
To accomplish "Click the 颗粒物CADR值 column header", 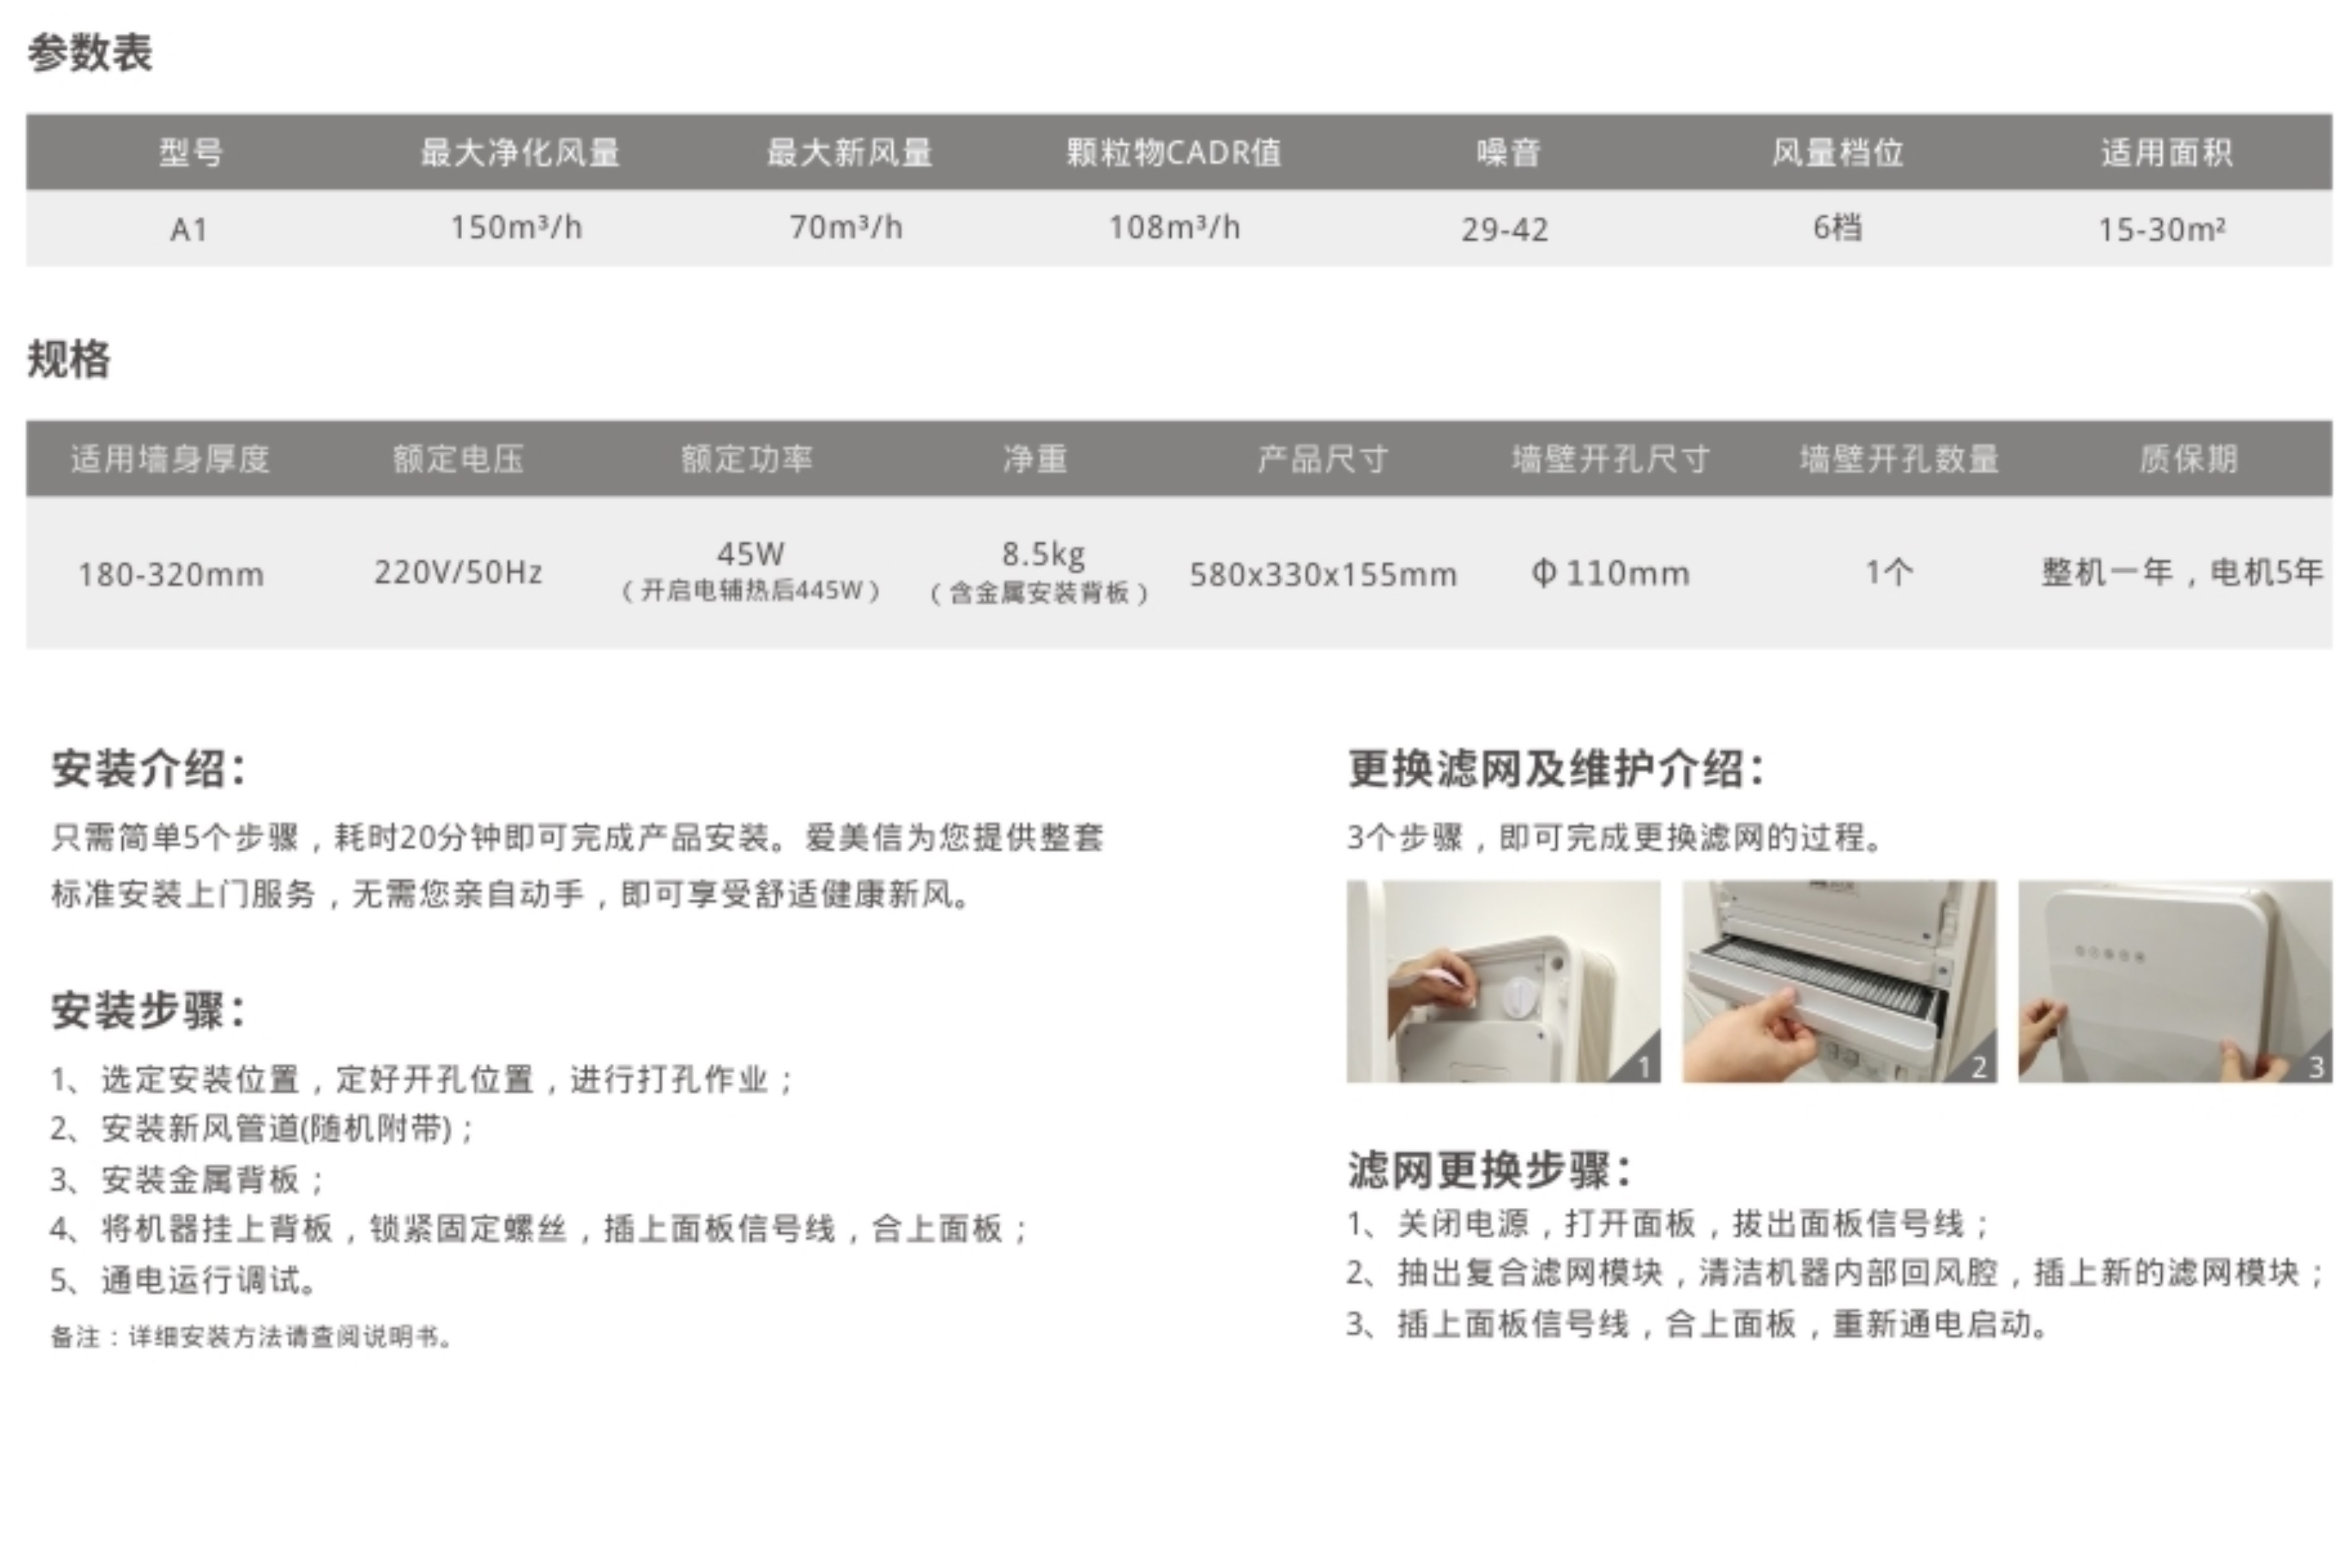I will (1173, 153).
